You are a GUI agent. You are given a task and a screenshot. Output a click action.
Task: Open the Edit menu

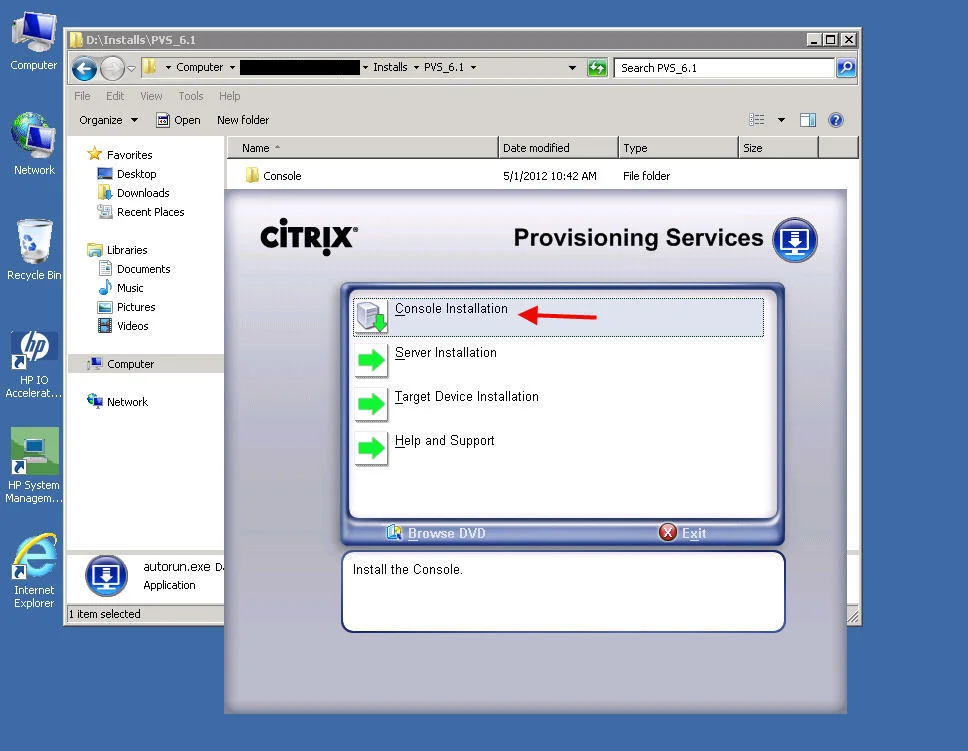click(x=115, y=96)
